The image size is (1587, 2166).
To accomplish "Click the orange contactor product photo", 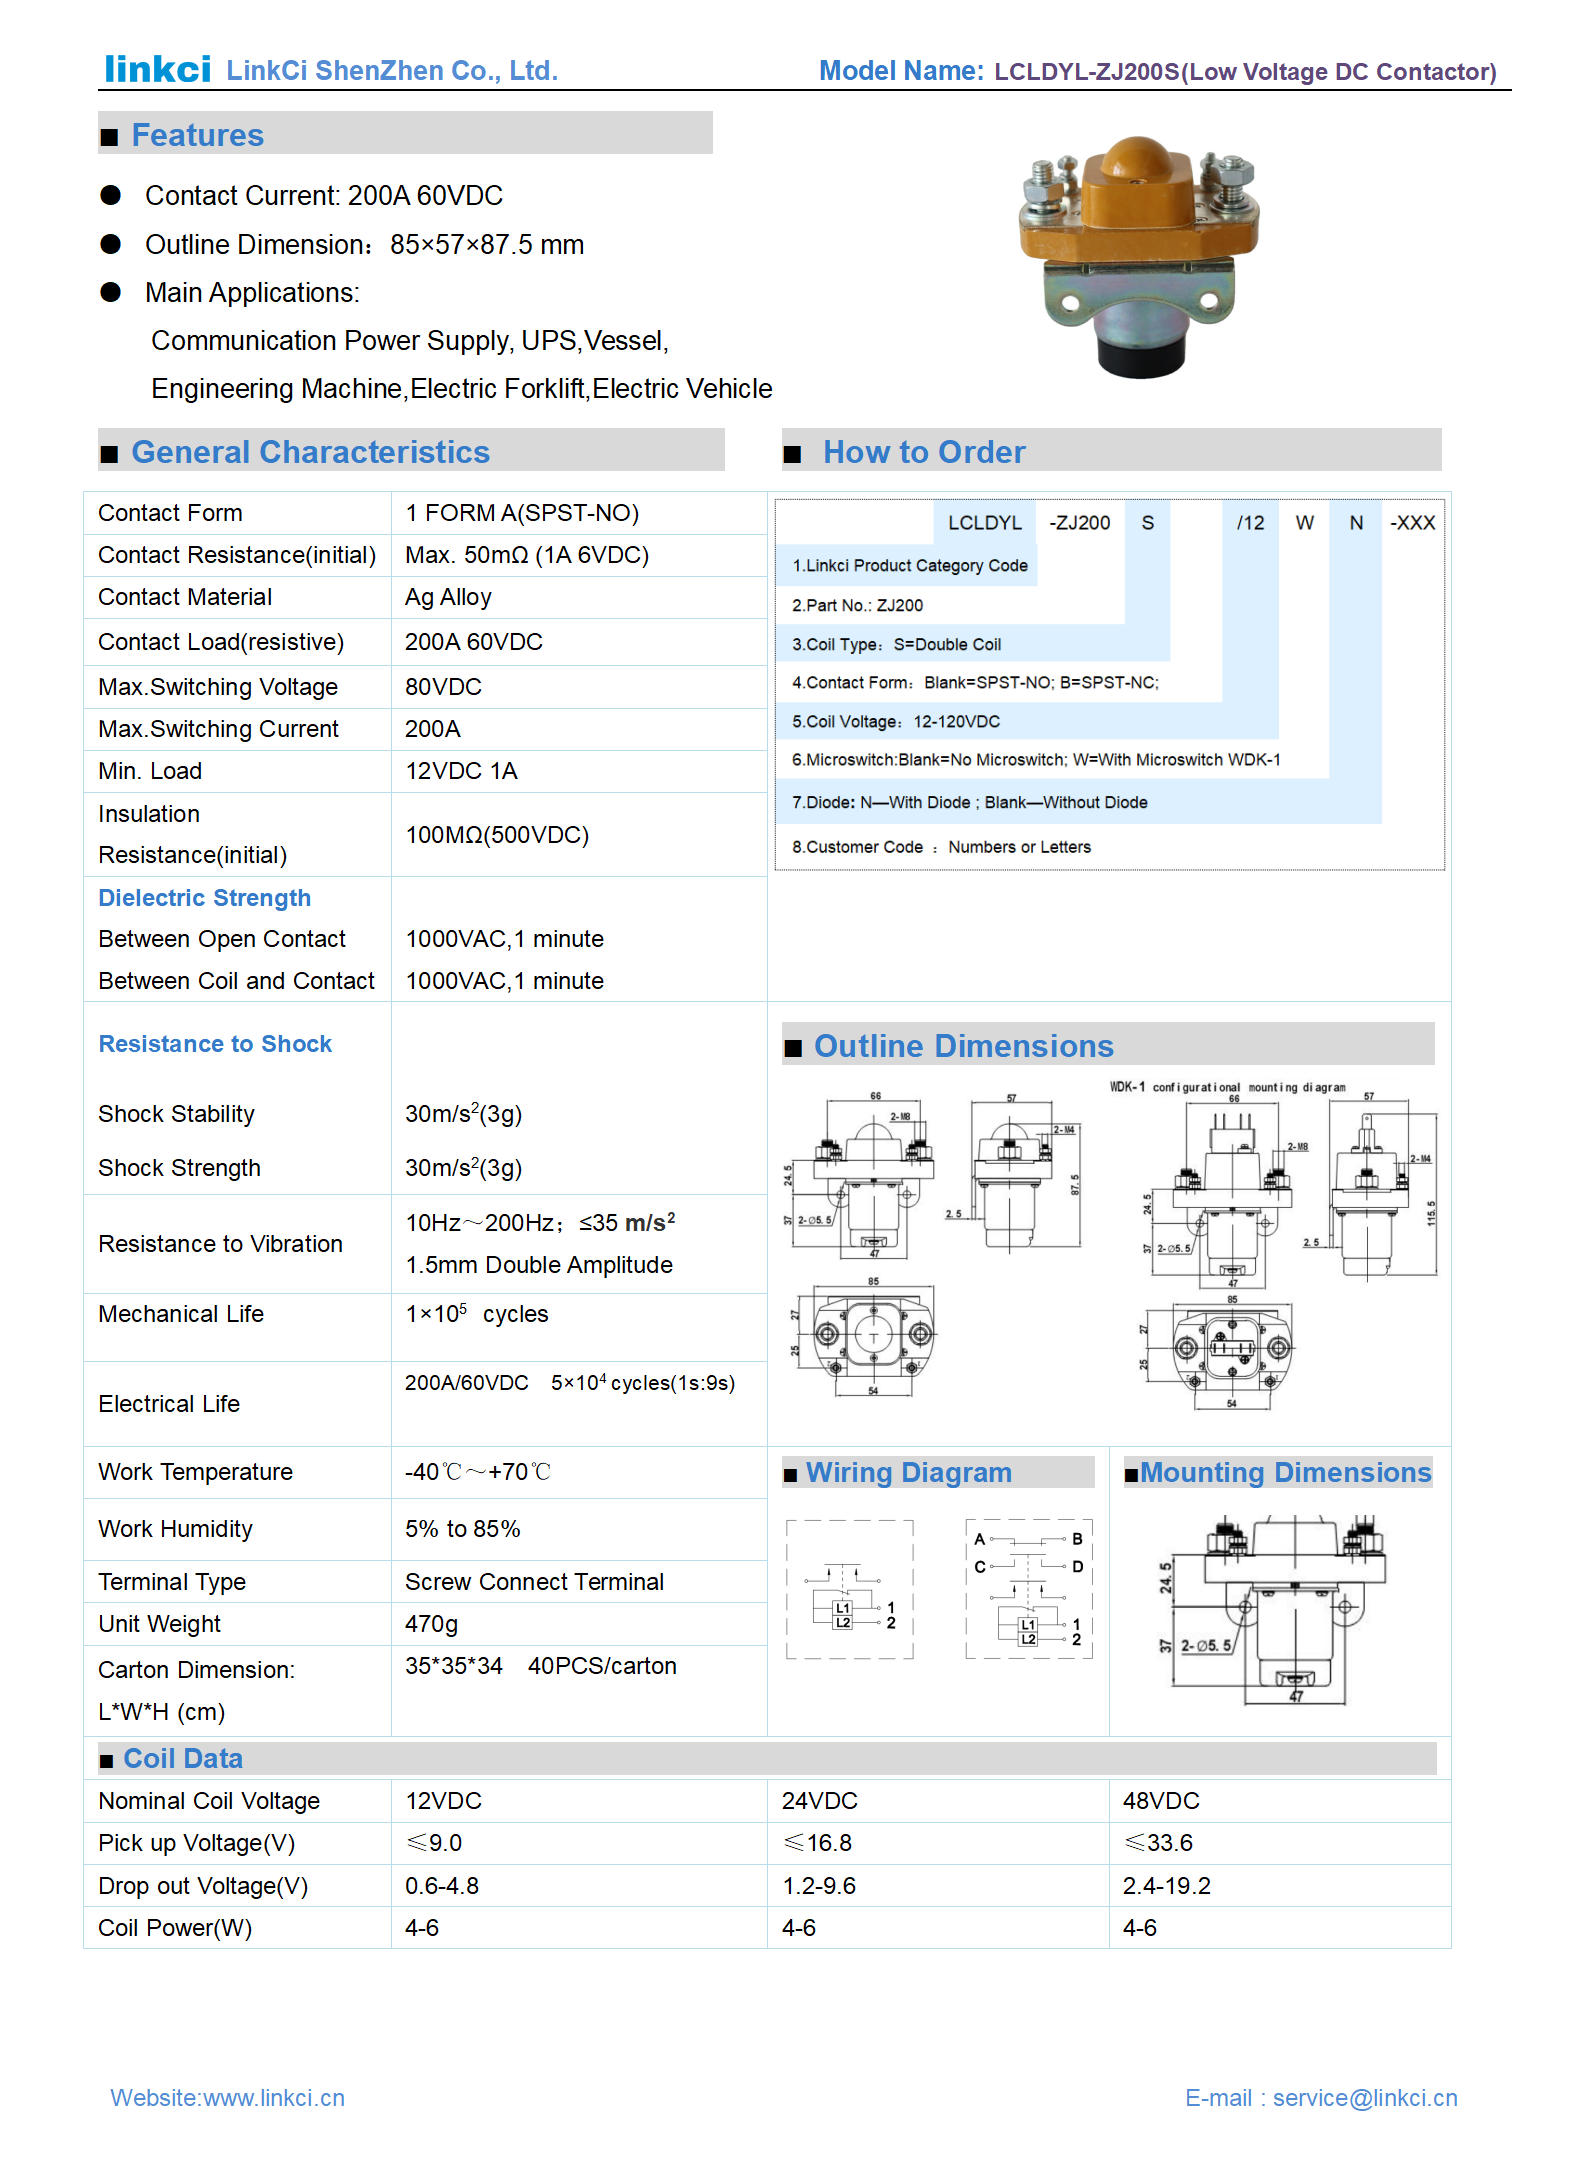I will coord(1137,256).
